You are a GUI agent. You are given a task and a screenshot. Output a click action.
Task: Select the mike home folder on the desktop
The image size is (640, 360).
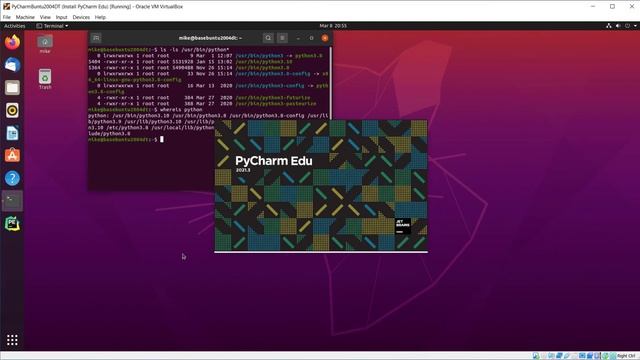coord(45,44)
